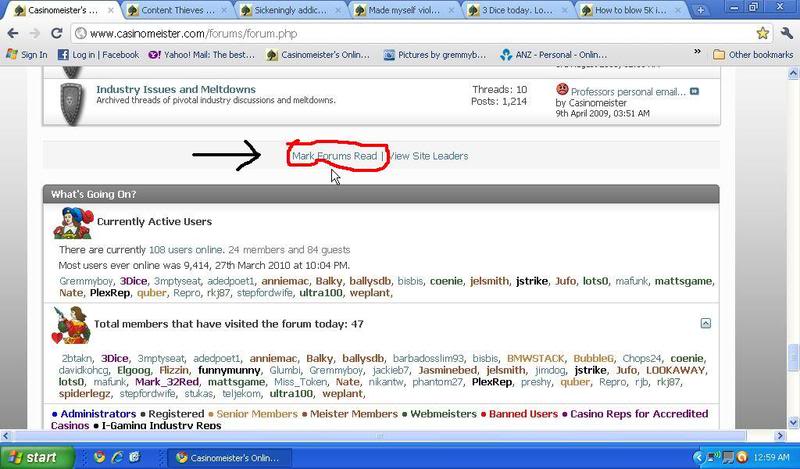Go back with the browser back arrow
Screen dimensions: 800x469
(13, 34)
